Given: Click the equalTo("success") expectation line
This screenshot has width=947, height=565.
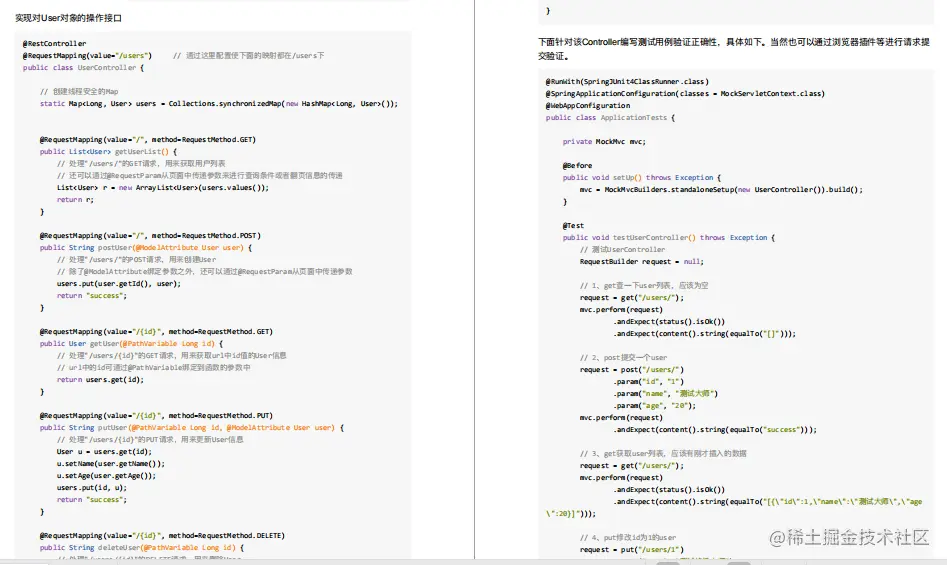Looking at the screenshot, I should [715, 430].
